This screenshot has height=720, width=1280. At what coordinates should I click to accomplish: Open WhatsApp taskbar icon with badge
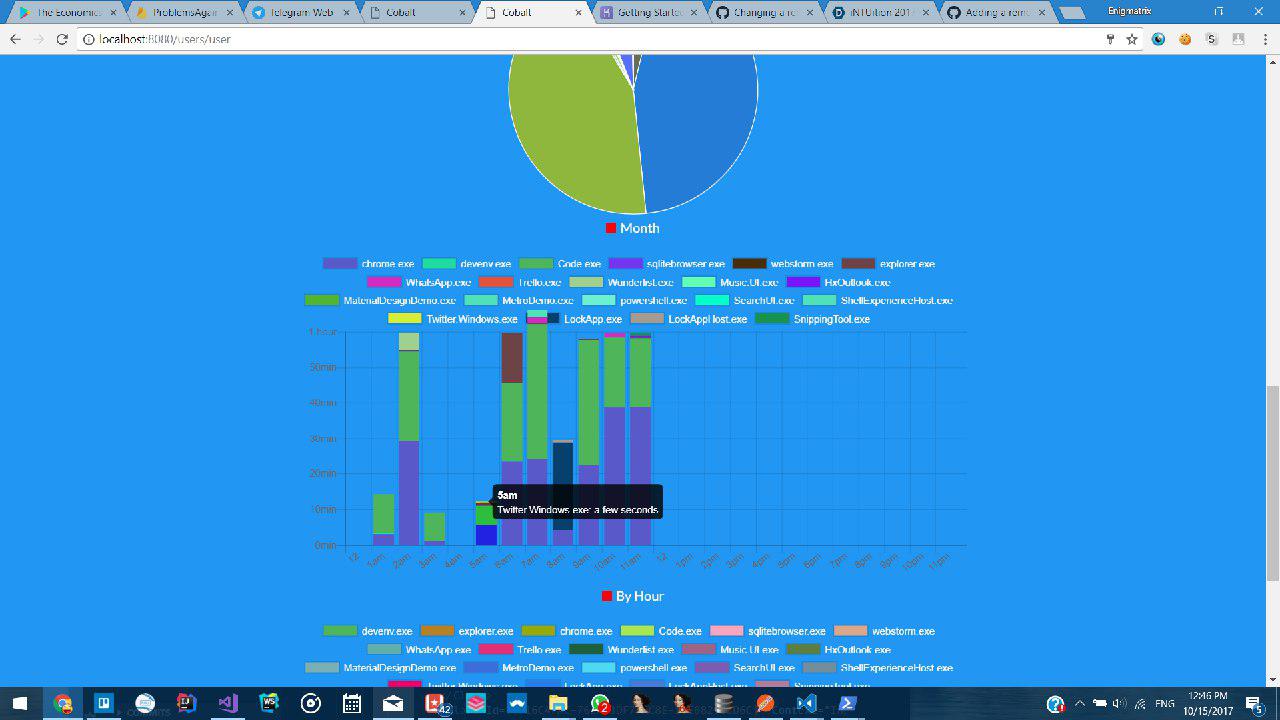click(600, 703)
